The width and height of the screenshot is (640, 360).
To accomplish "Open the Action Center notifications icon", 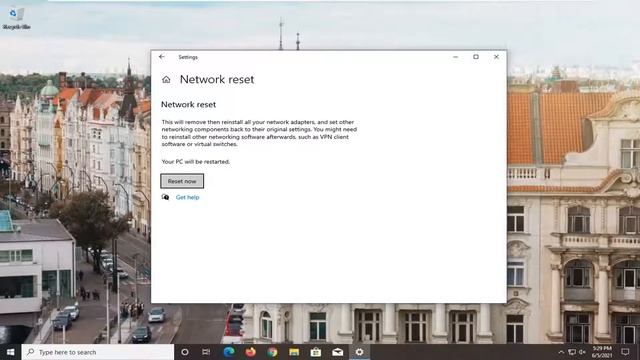I will coord(625,352).
